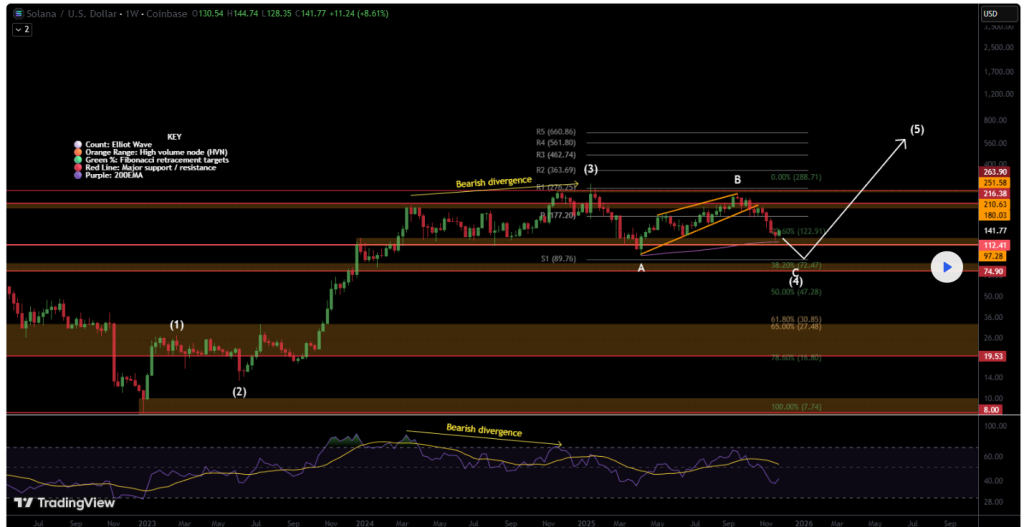Select the 112.41 red support price label
The width and height of the screenshot is (1024, 527).
pos(992,245)
